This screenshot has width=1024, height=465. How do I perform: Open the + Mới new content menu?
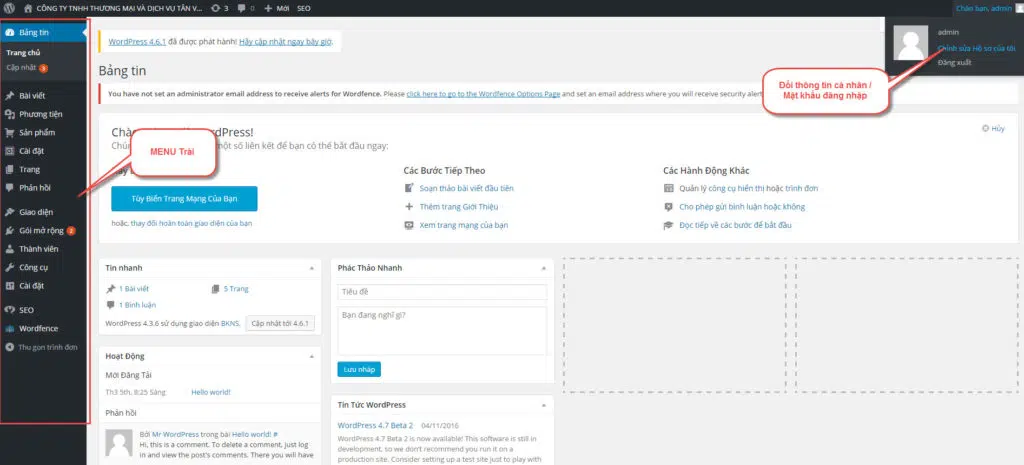click(277, 8)
